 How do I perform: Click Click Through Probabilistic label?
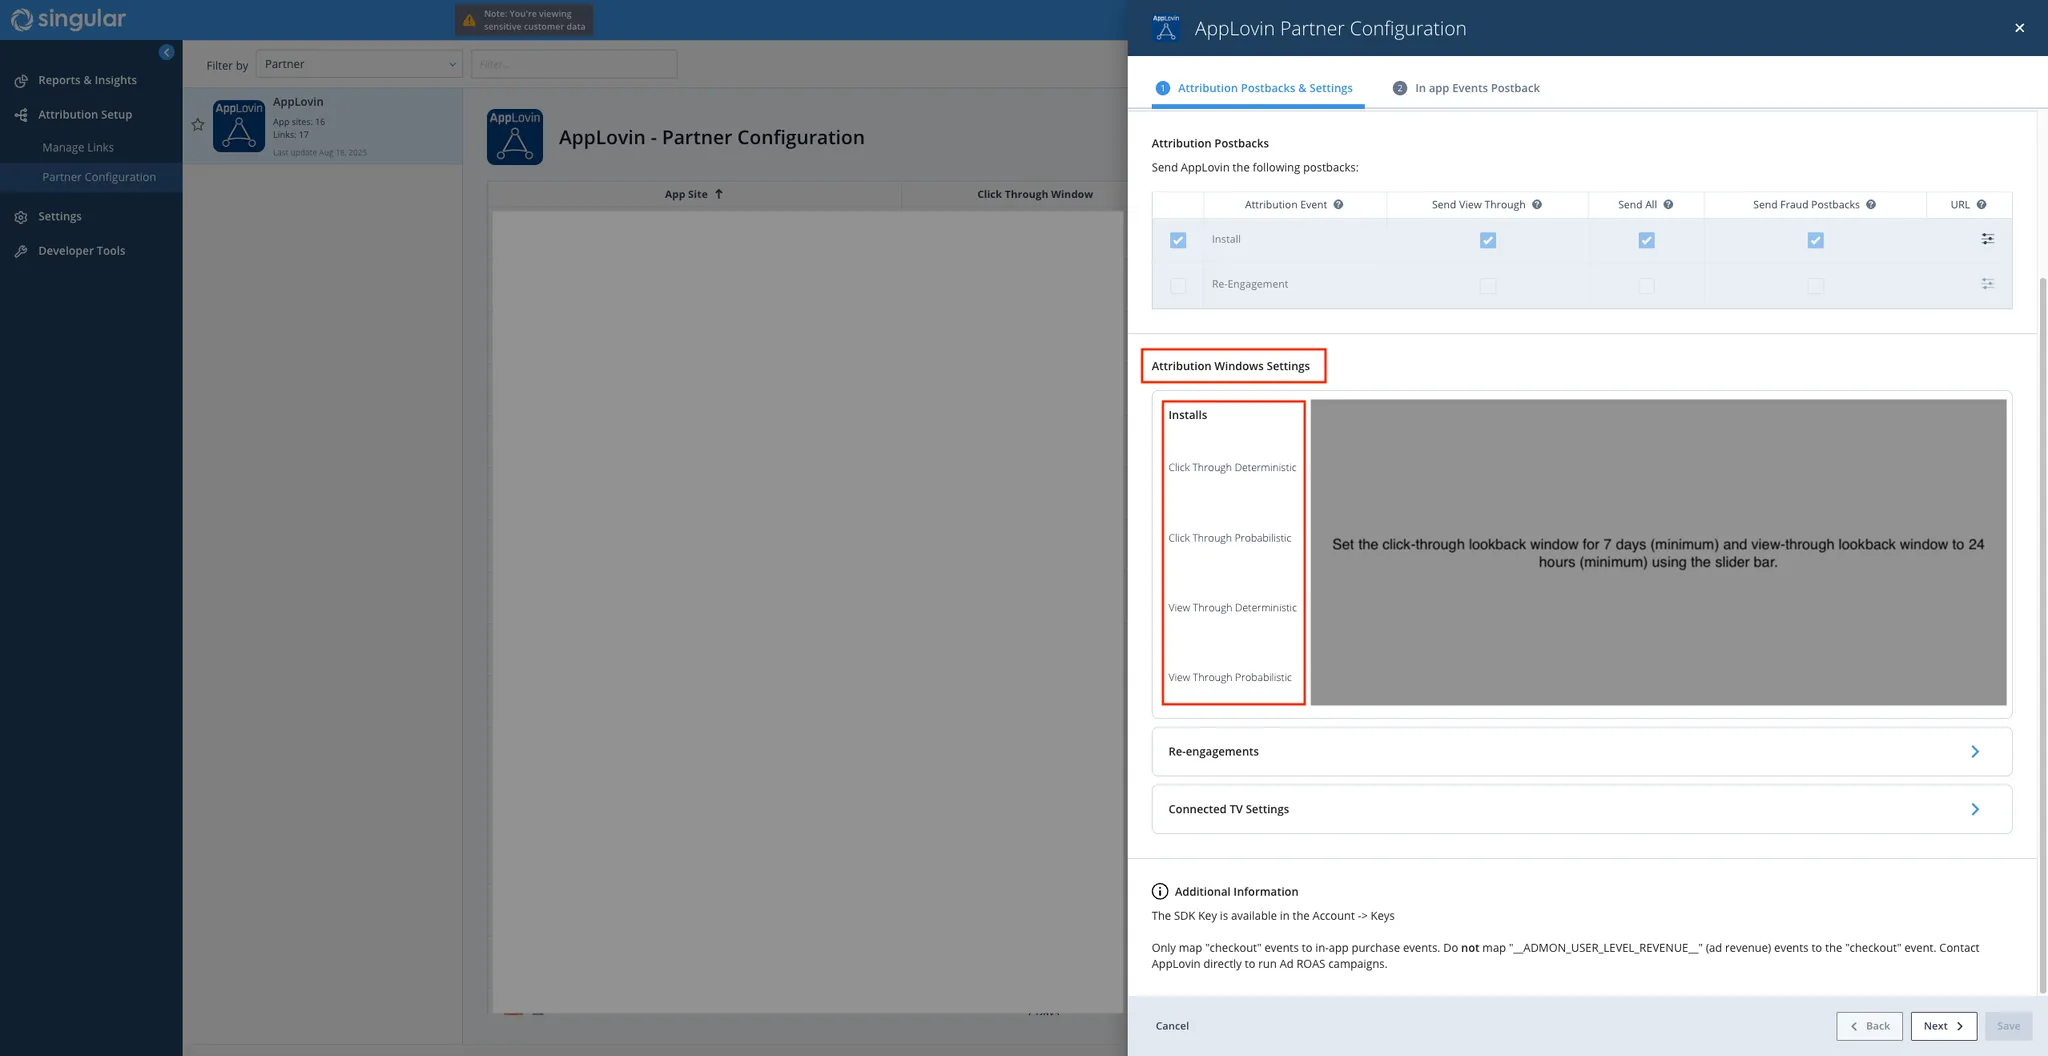pyautogui.click(x=1229, y=538)
